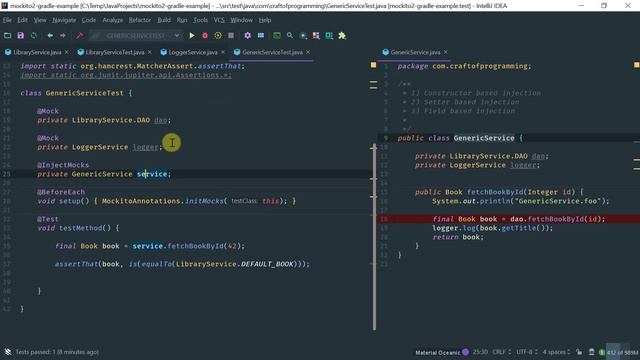Click 'service' variable in fetchBookById call
Viewport: 640px width, 360px height.
[x=147, y=246]
